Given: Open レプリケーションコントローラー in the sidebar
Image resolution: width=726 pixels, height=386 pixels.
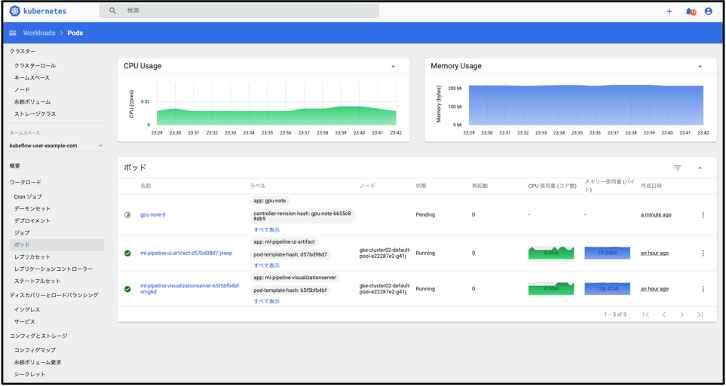Looking at the screenshot, I should click(54, 268).
